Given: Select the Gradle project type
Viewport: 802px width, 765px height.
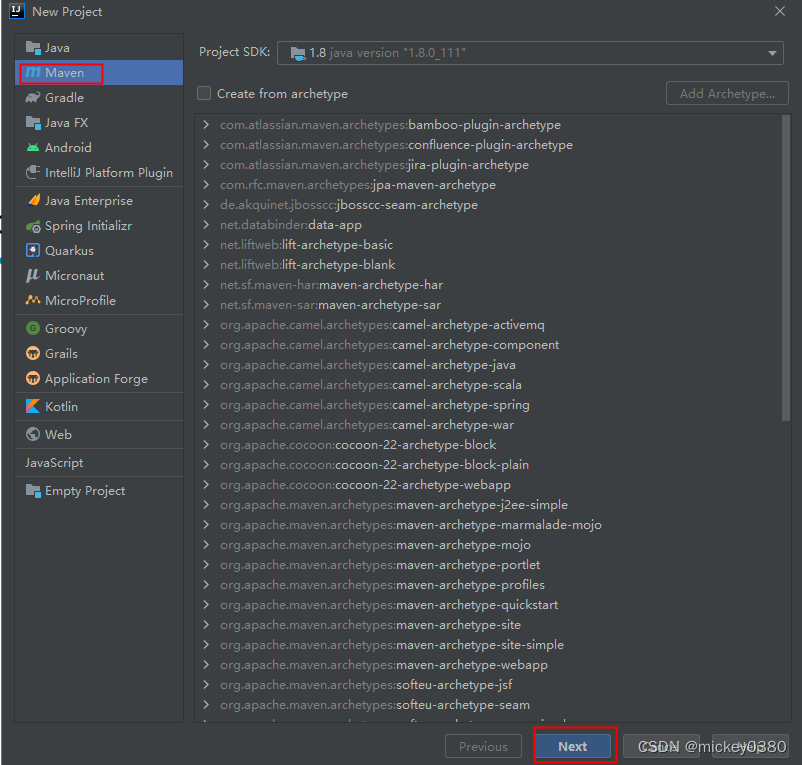Looking at the screenshot, I should tap(60, 97).
